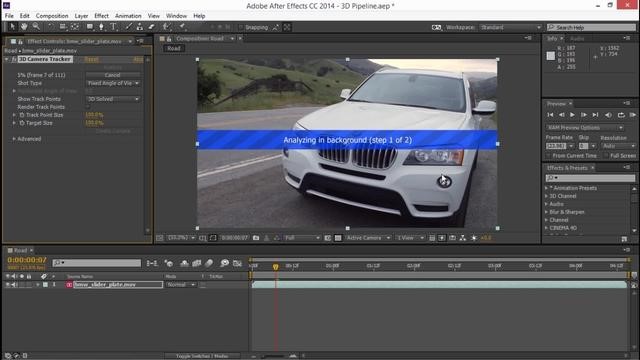This screenshot has height=360, width=640.
Task: Toggle Render Track Points checkbox
Action: [x=88, y=107]
